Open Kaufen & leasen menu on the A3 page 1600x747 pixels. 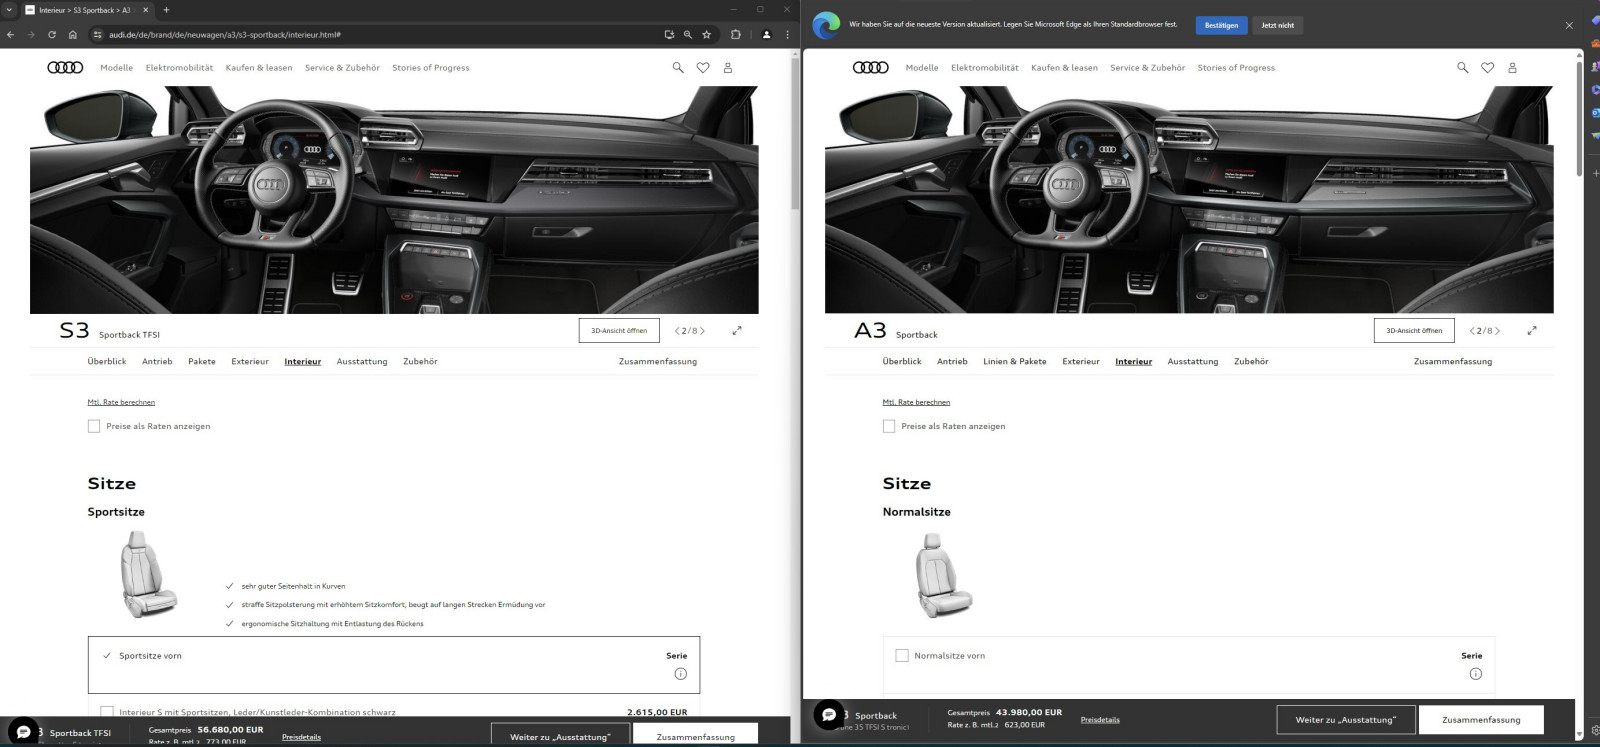pos(1064,68)
